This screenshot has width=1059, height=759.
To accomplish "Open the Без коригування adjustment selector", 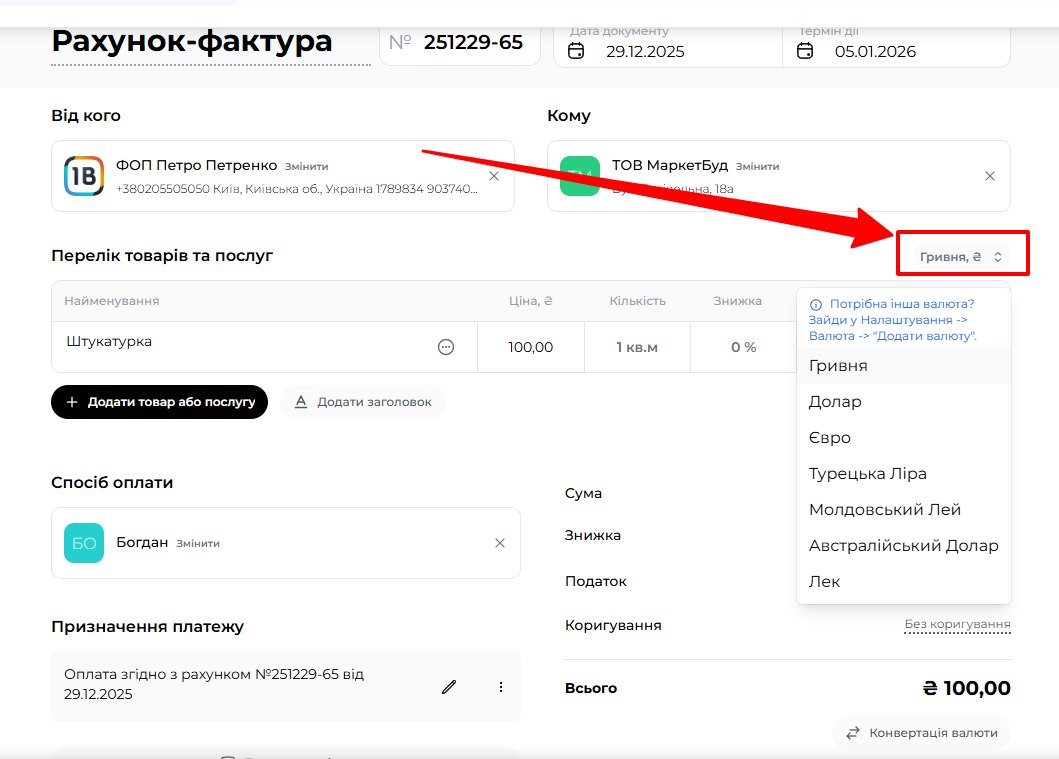I will tap(957, 625).
